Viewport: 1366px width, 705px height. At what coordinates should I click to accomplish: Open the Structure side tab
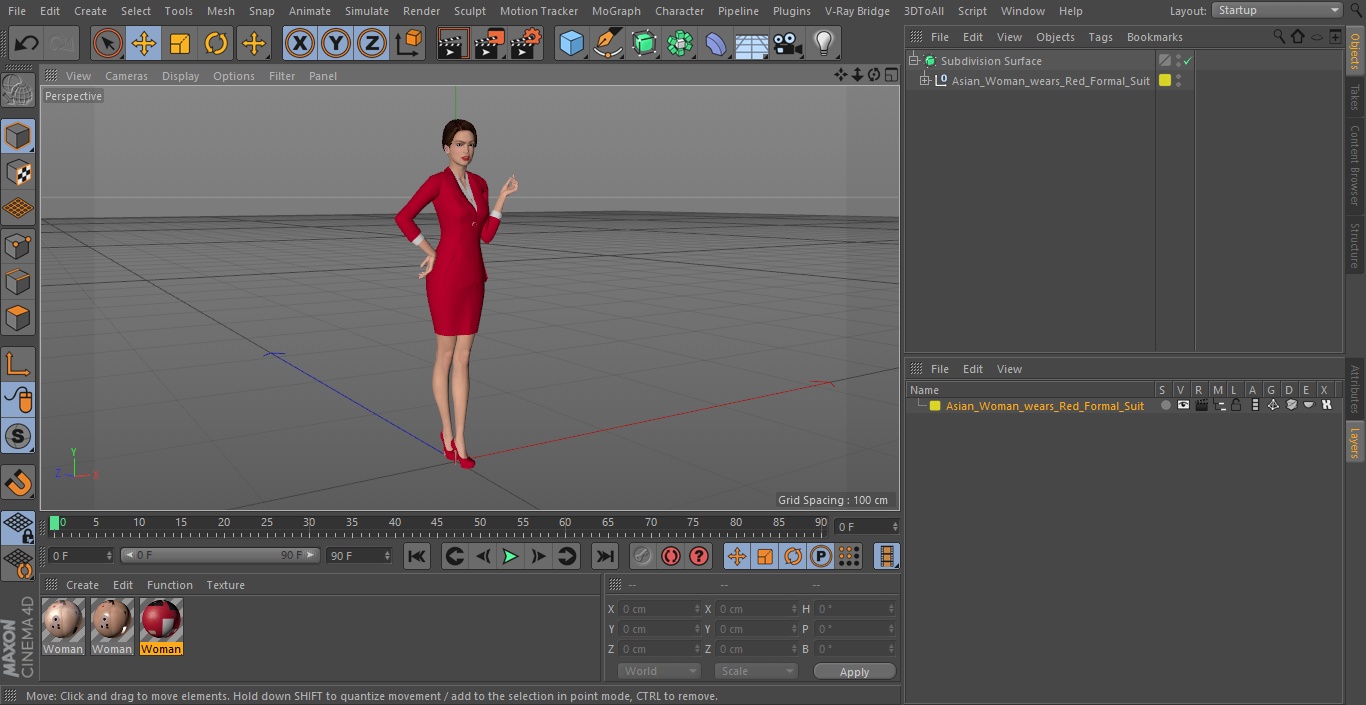tap(1355, 246)
